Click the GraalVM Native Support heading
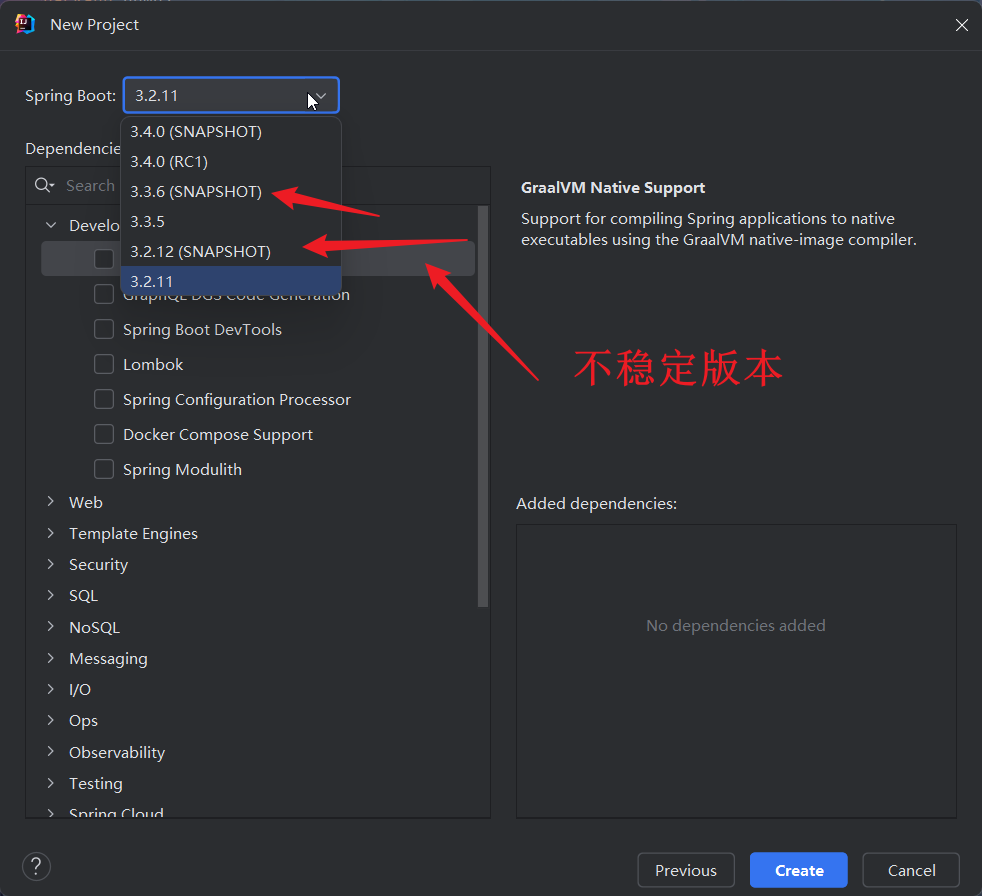Viewport: 982px width, 896px height. 613,188
